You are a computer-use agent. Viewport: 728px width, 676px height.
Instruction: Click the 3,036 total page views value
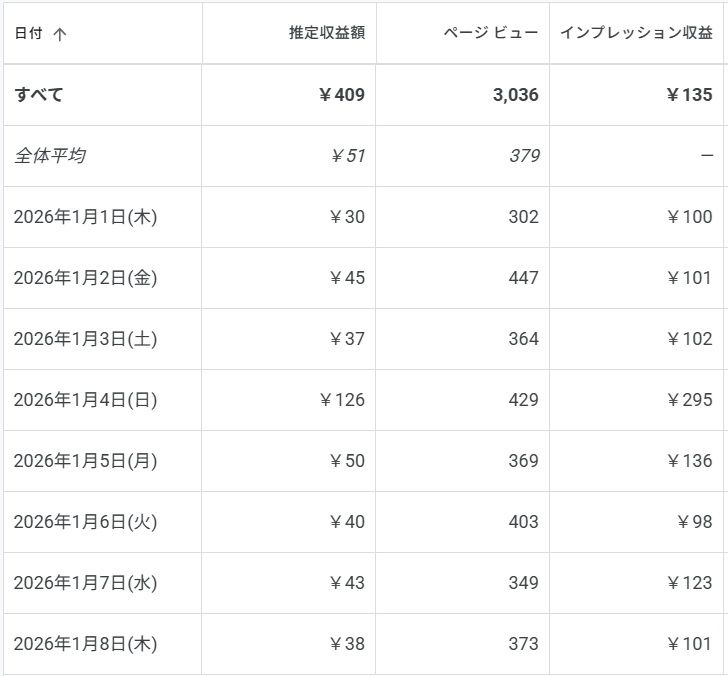click(x=516, y=95)
